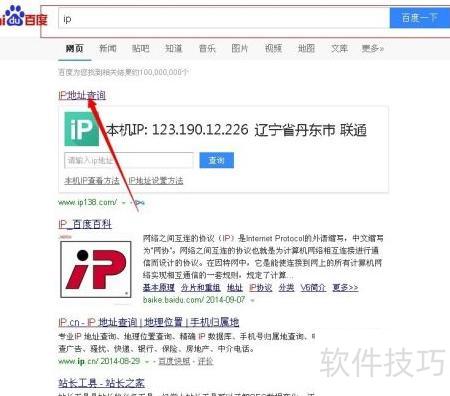Open the 图片 tab

(240, 48)
